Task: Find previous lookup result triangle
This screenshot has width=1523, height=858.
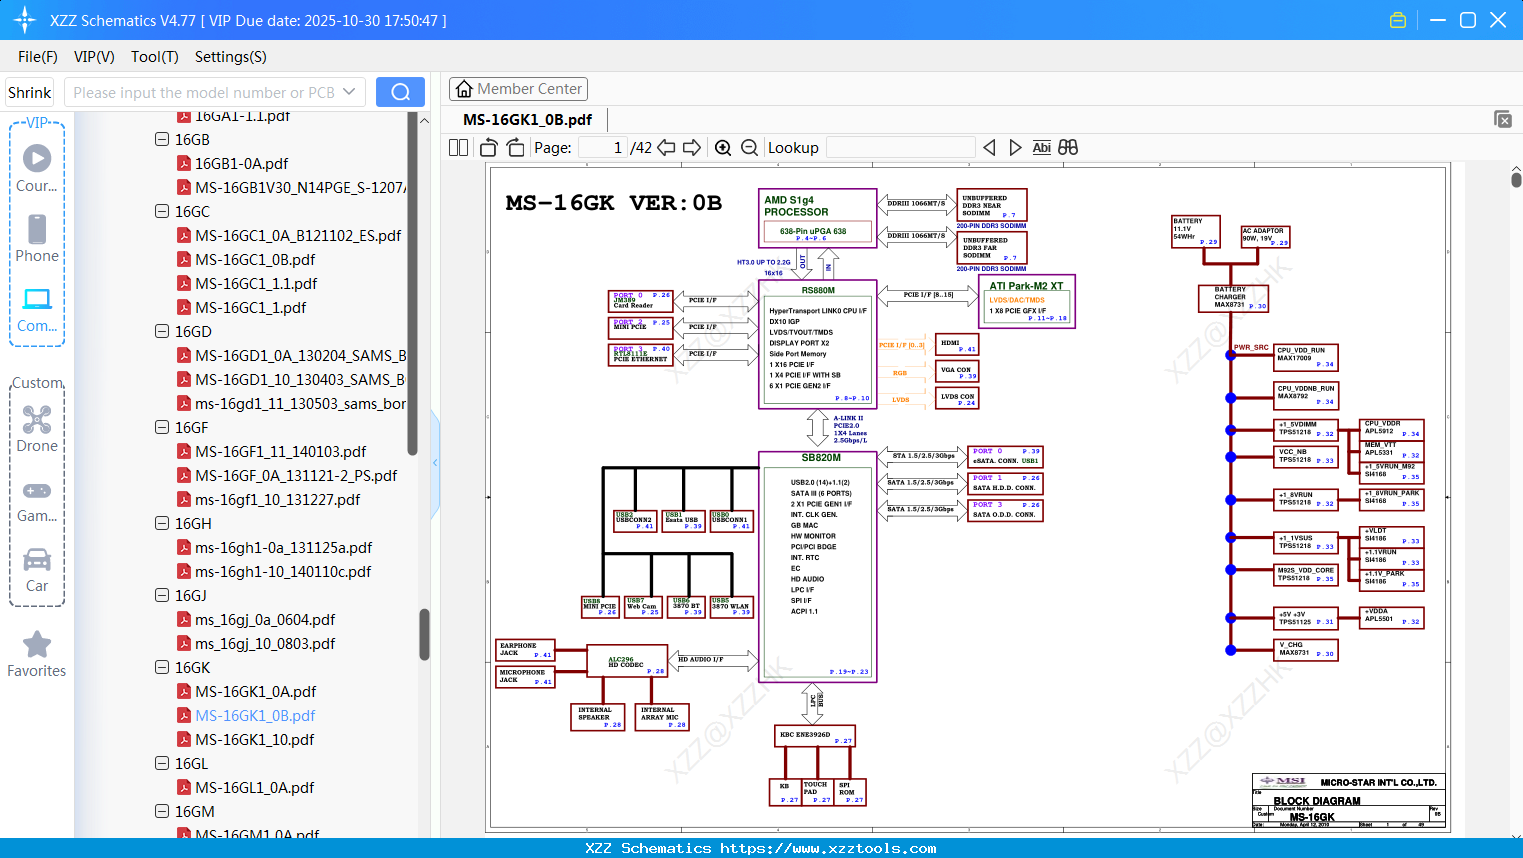Action: (989, 148)
